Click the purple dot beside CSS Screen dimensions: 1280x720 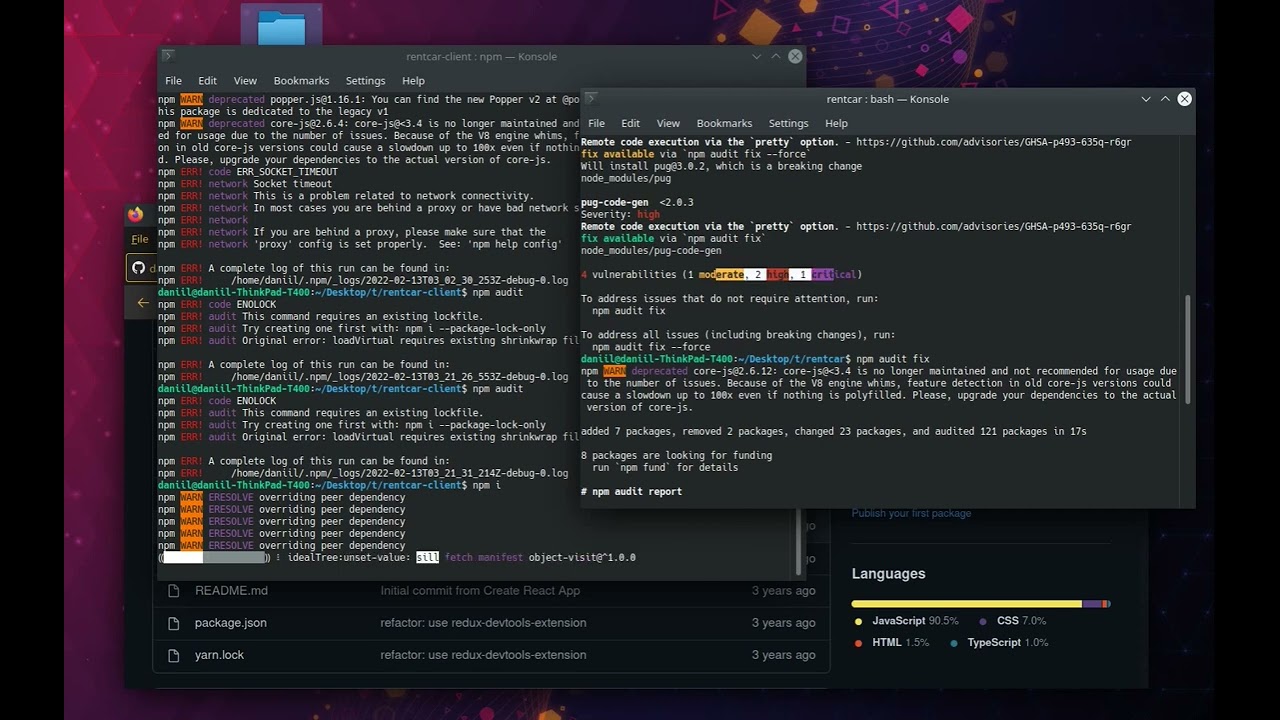tap(983, 621)
